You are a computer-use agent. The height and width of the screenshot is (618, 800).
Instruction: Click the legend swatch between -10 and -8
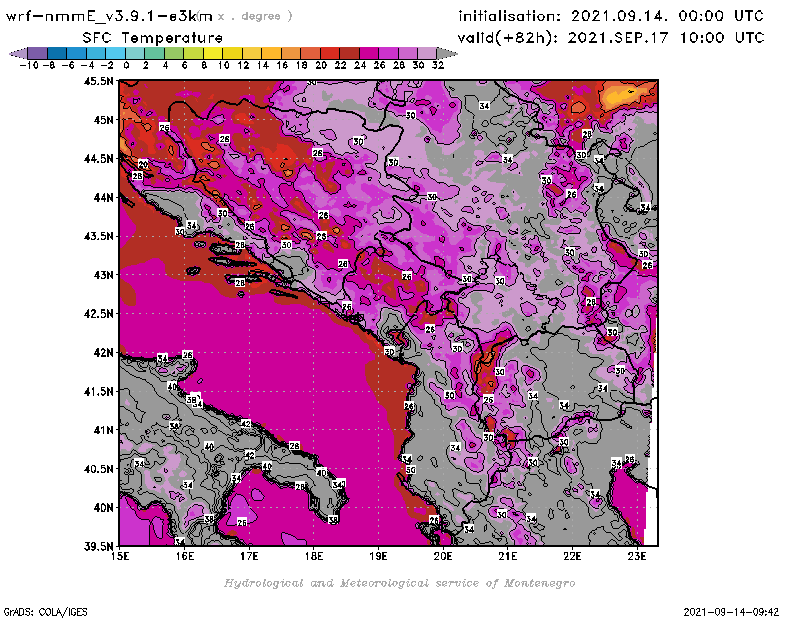38,53
